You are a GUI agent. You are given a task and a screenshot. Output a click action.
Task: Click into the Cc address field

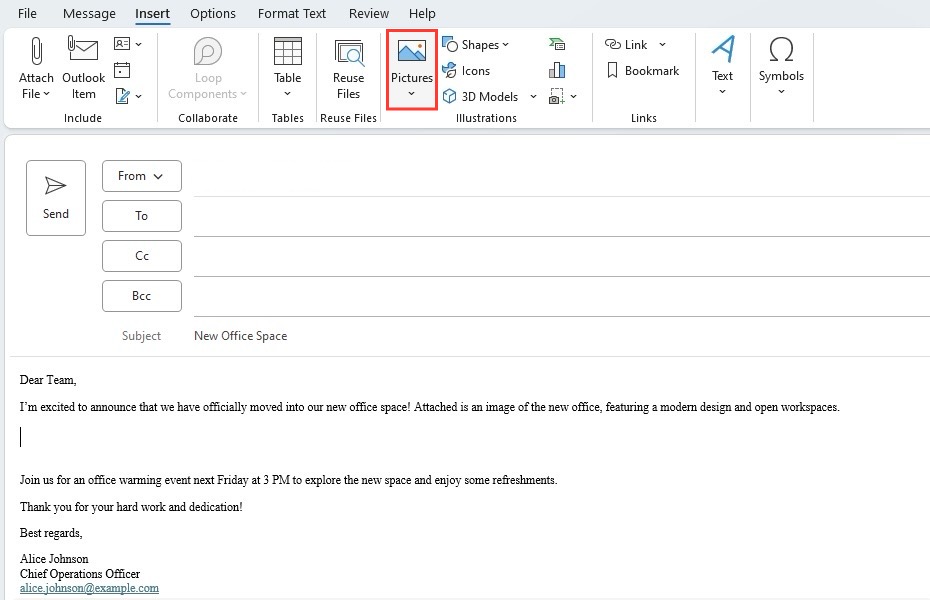click(x=562, y=257)
